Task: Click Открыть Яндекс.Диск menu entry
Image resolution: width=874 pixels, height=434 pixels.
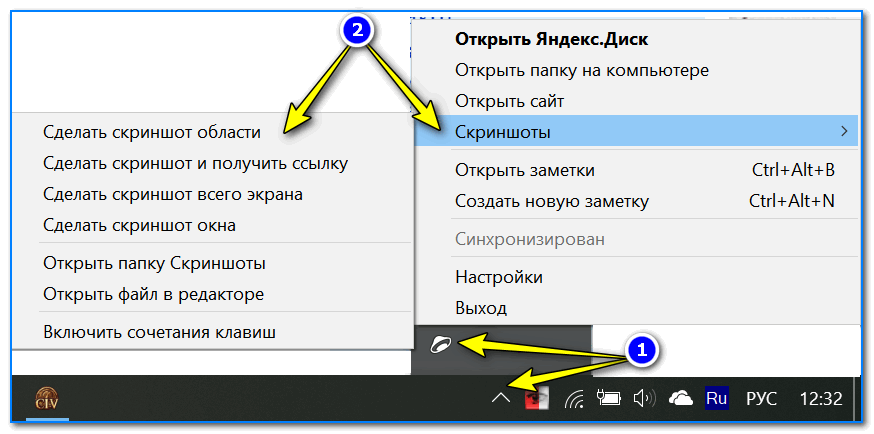Action: click(x=551, y=39)
